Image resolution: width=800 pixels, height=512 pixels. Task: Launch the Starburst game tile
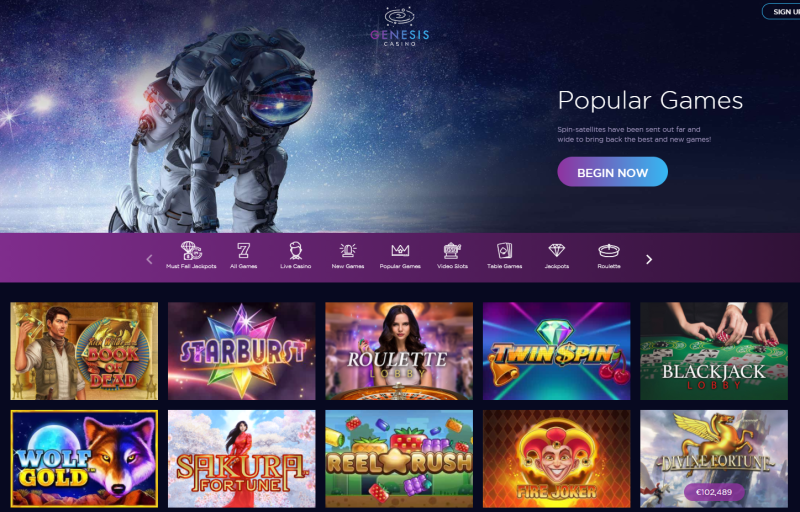[241, 351]
